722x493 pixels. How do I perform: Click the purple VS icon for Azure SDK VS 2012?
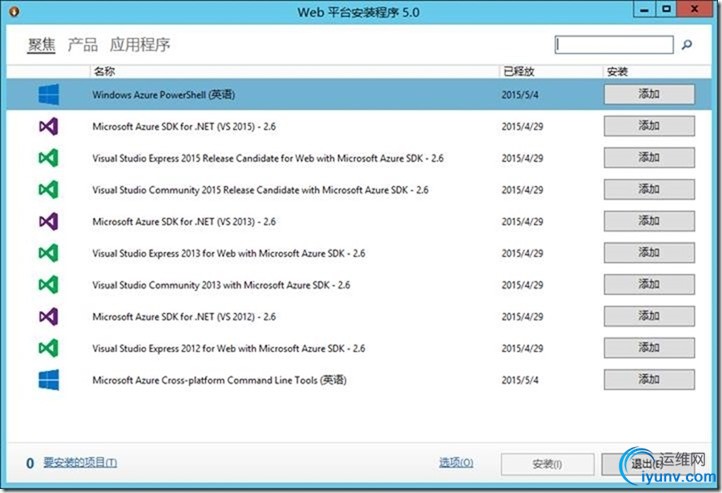point(48,317)
